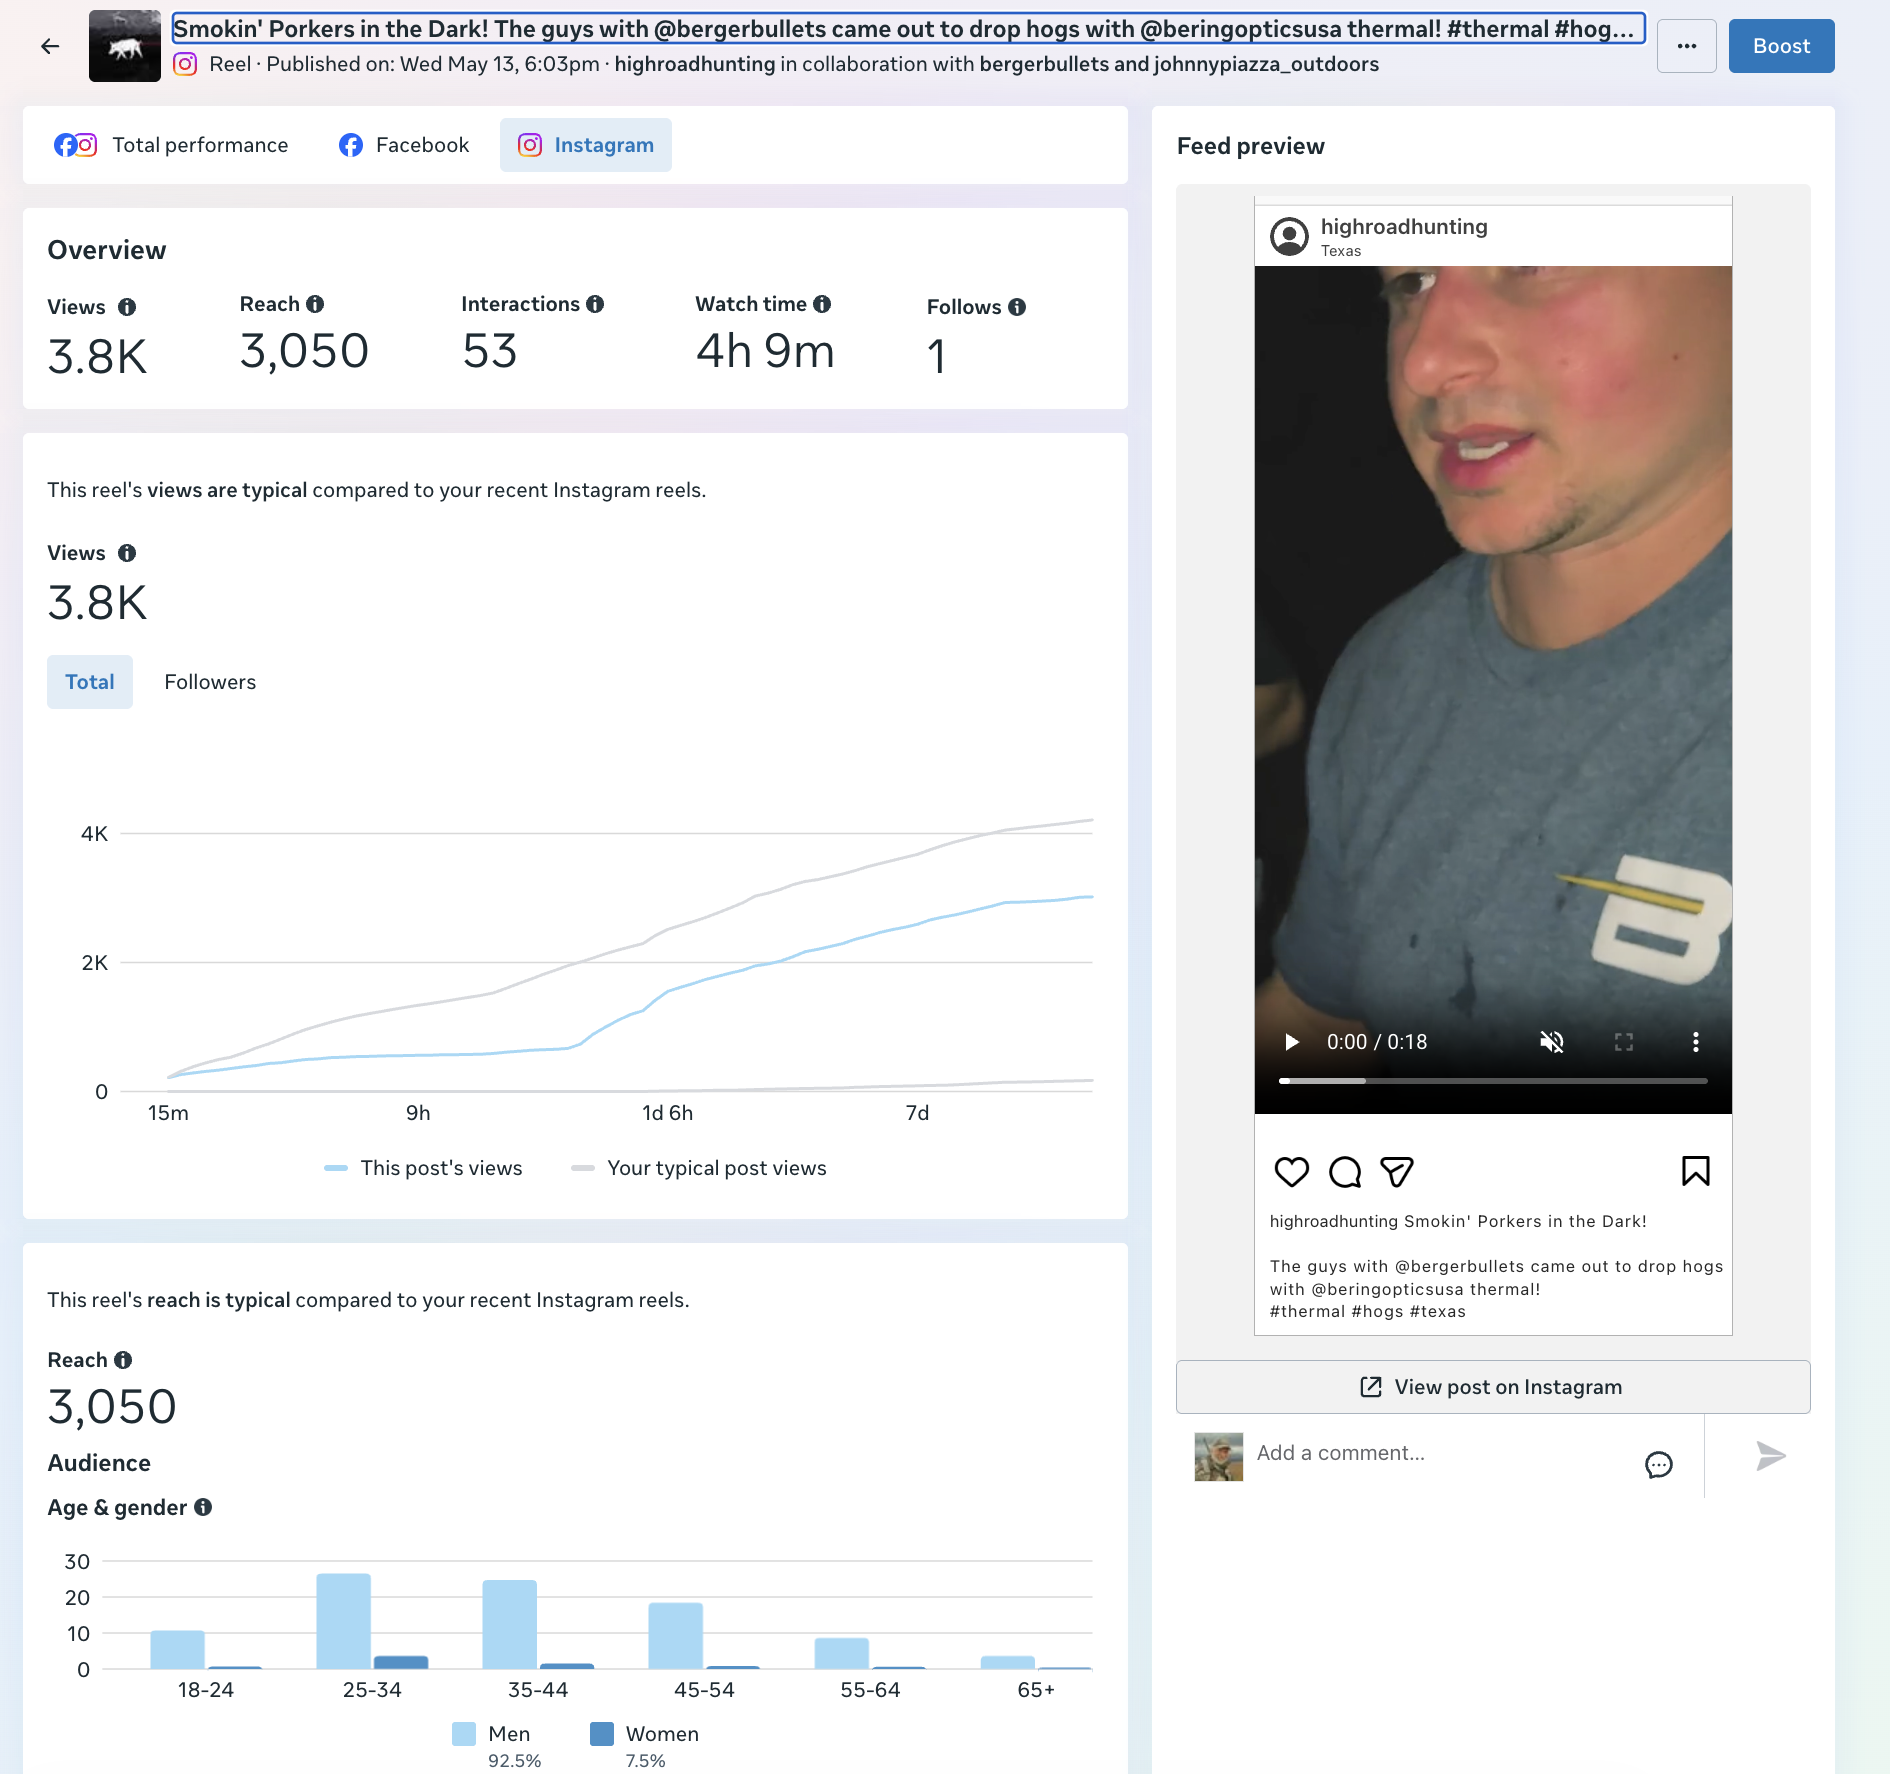
Task: Click the Instagram icon by Reel label
Action: 185,64
